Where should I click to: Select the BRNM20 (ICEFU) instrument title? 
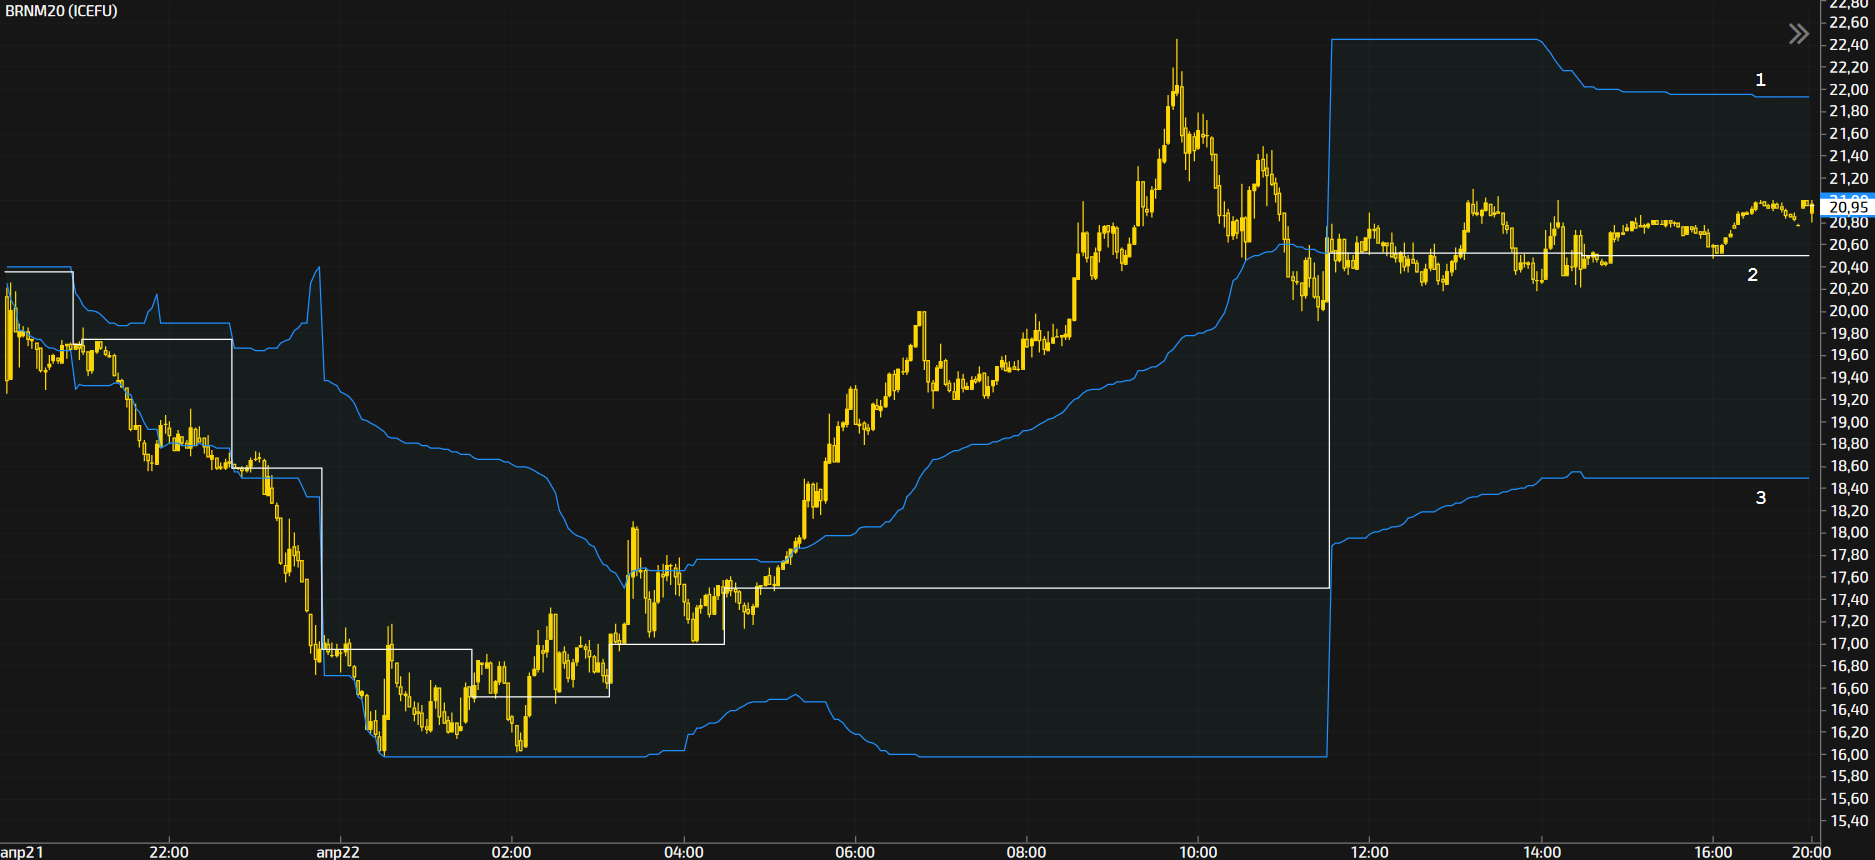(62, 11)
